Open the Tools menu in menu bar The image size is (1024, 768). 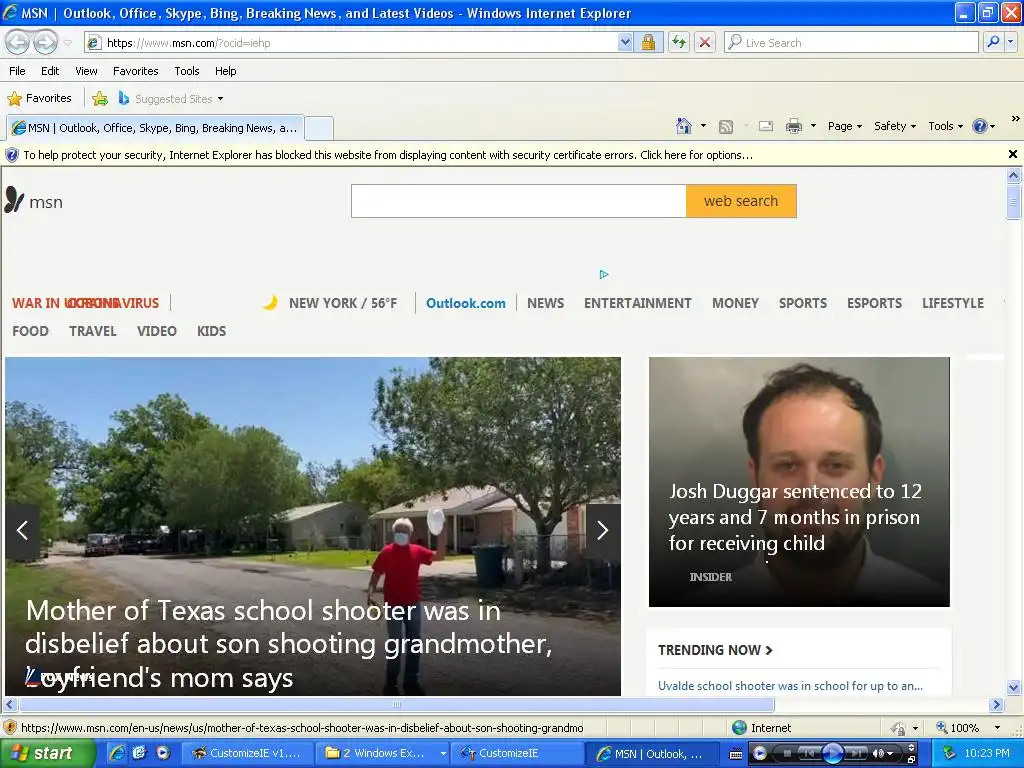click(x=187, y=71)
